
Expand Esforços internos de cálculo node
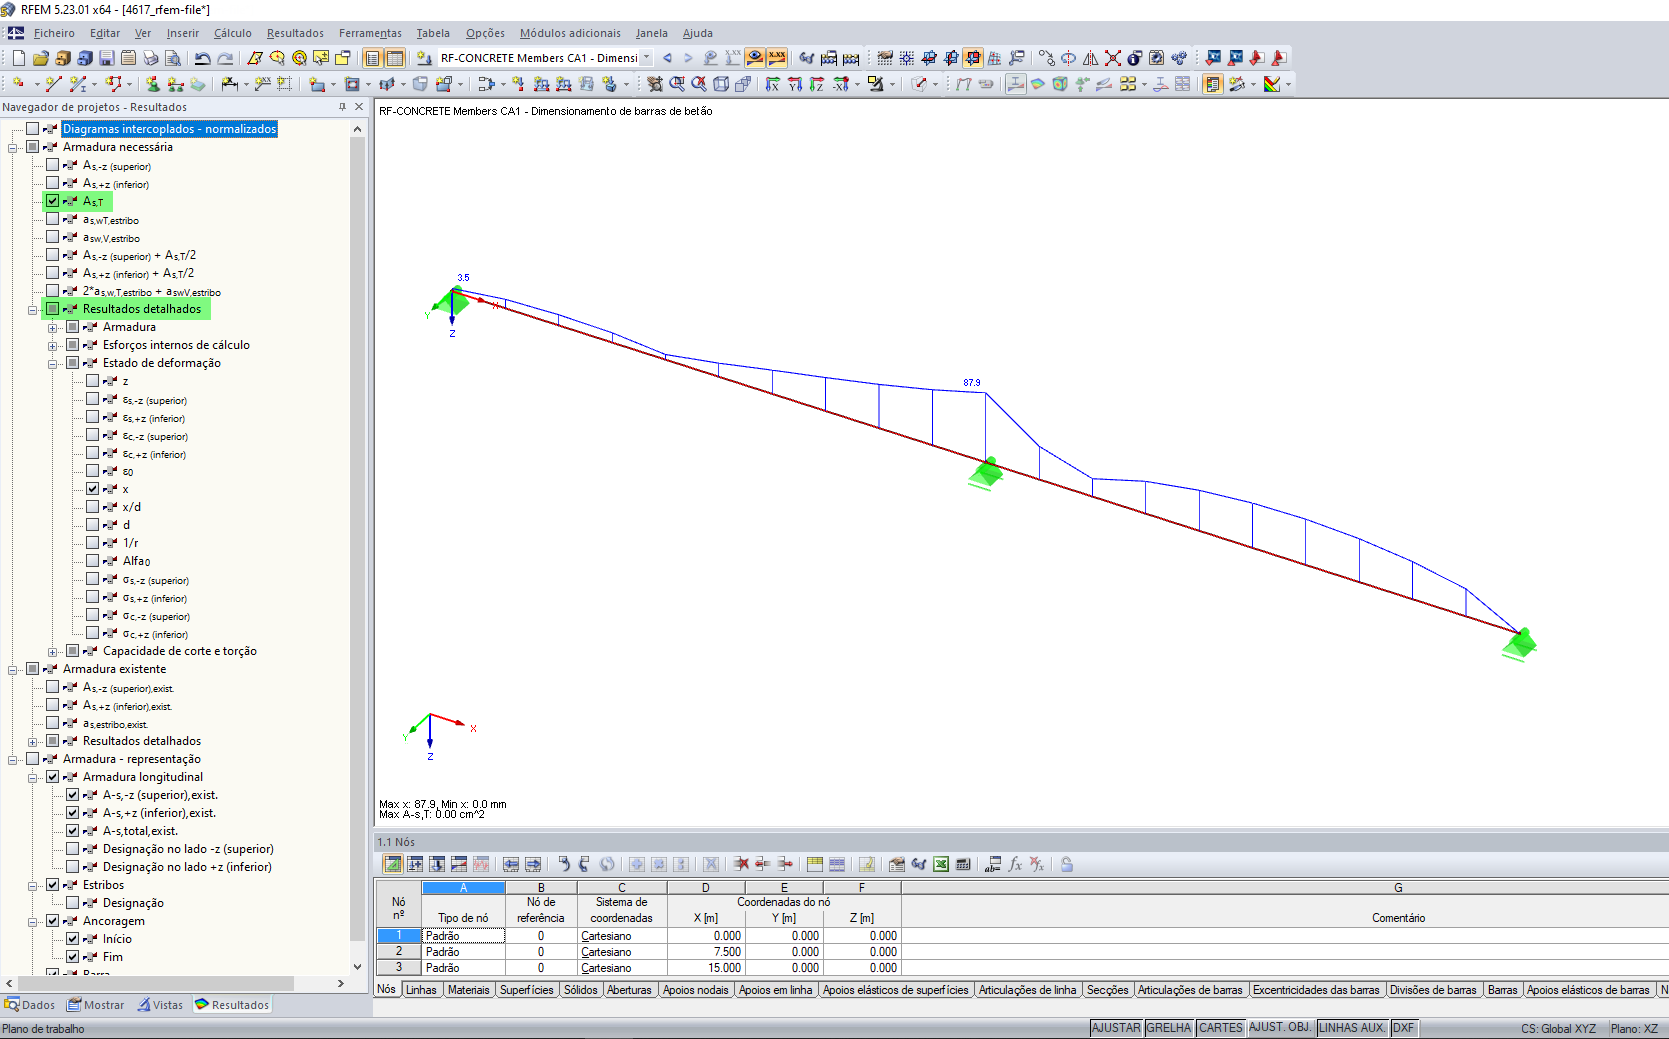coord(52,346)
